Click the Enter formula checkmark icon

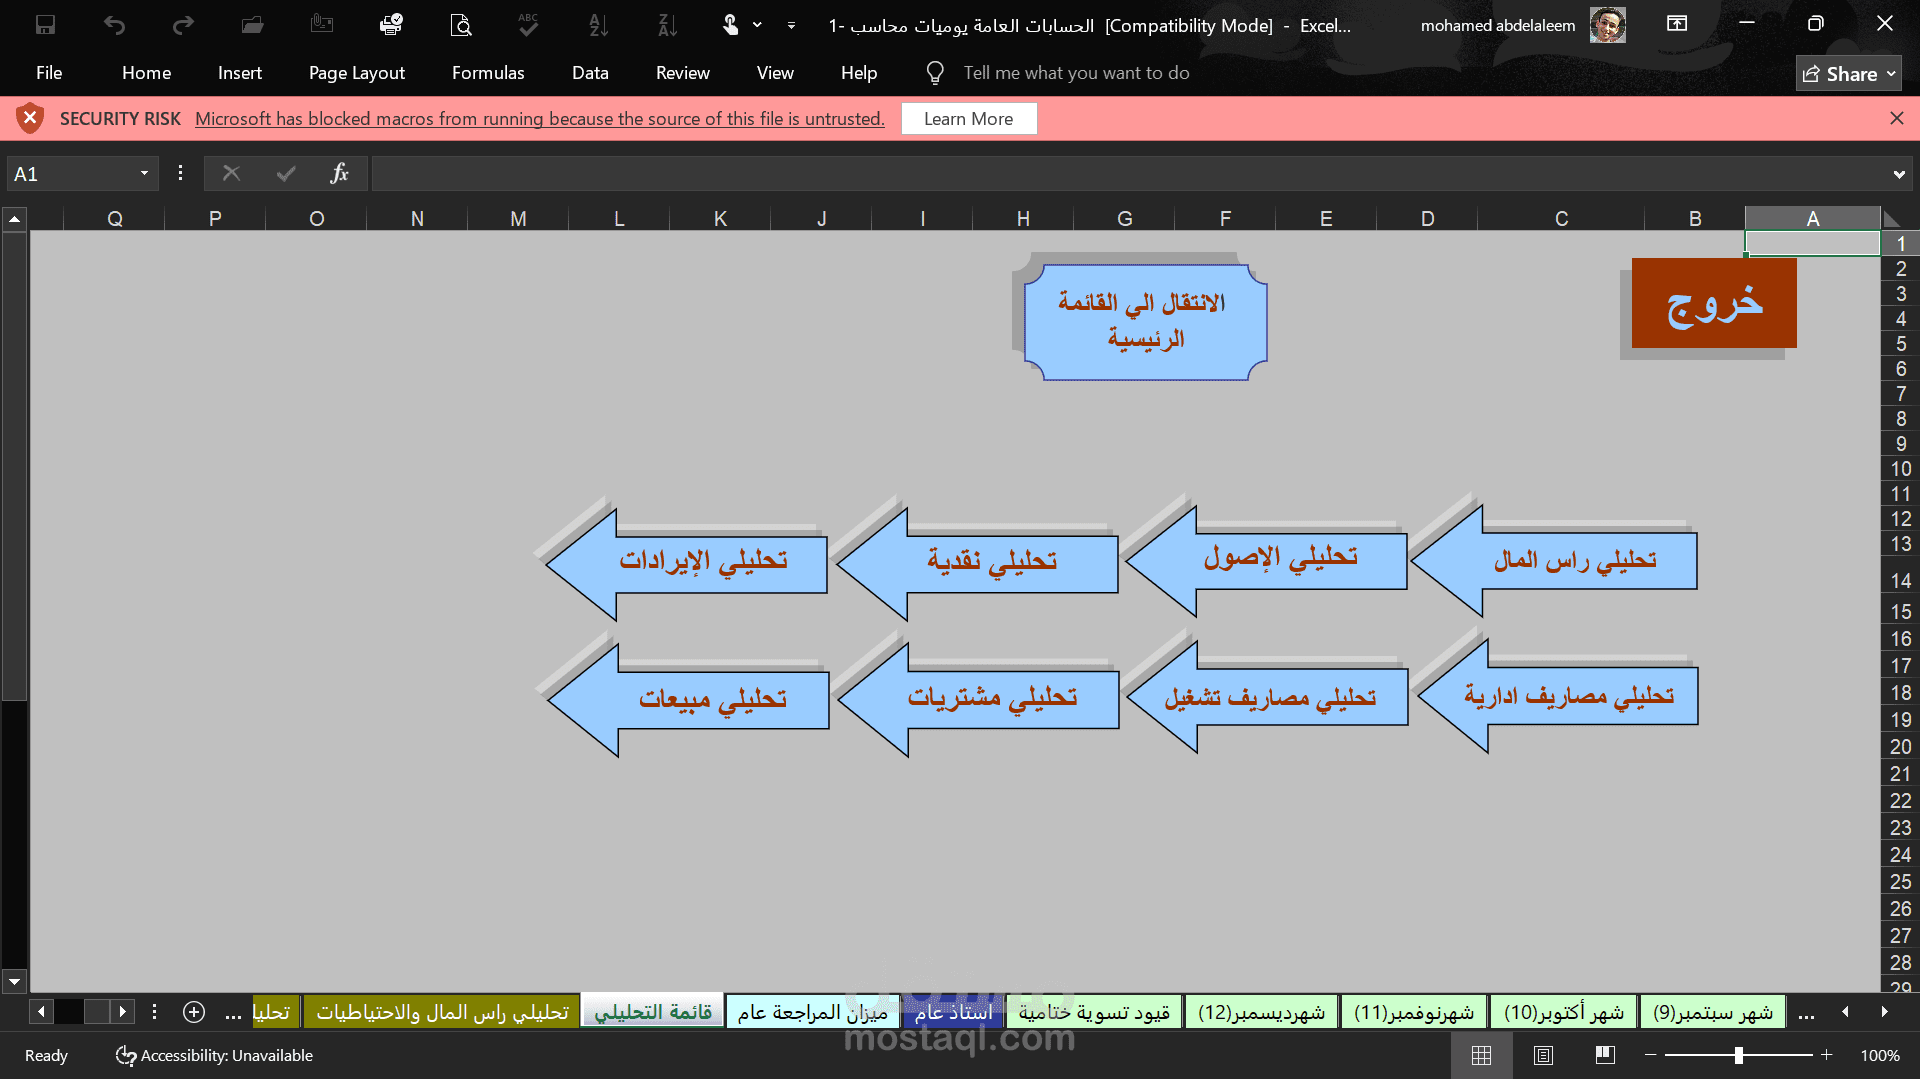coord(286,174)
